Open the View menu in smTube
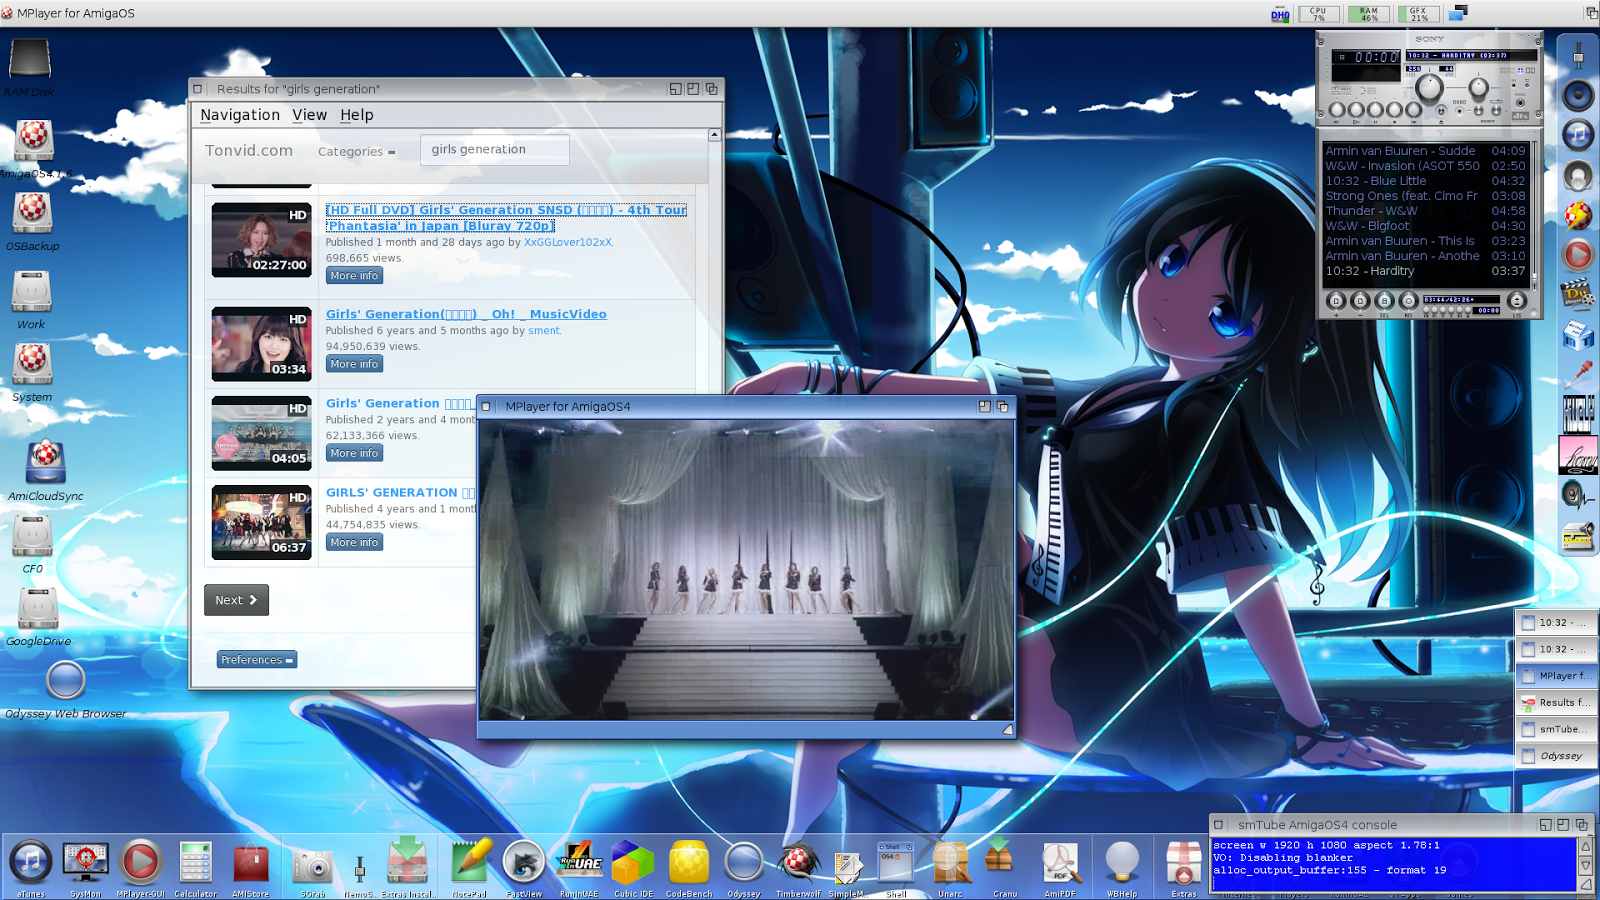This screenshot has height=900, width=1600. click(x=310, y=115)
